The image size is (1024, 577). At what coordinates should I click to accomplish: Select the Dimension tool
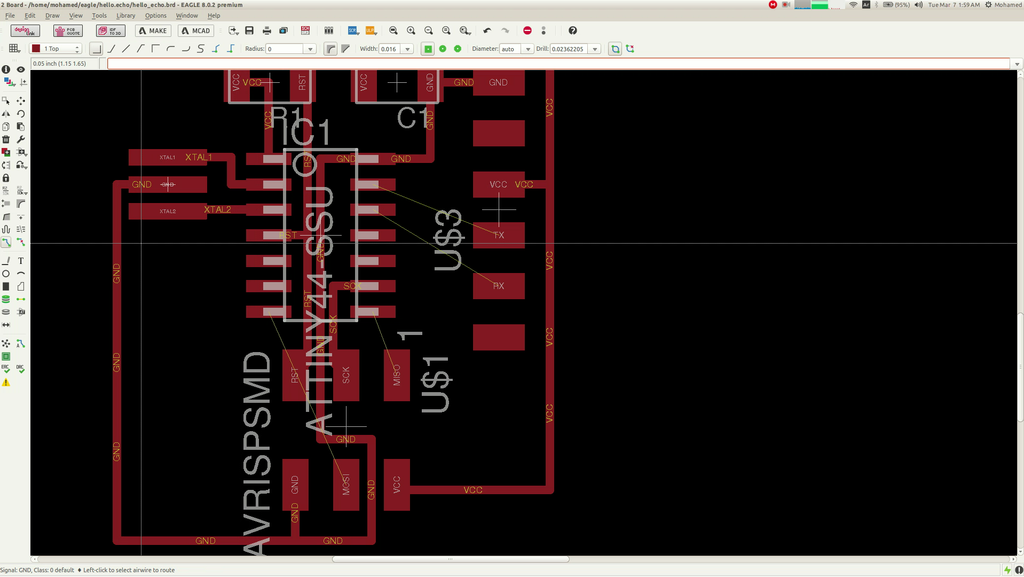6,325
